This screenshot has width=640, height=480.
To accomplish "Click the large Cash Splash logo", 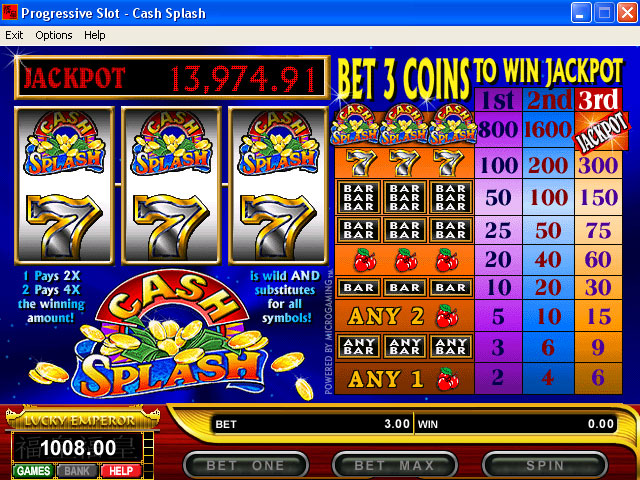I will point(171,333).
